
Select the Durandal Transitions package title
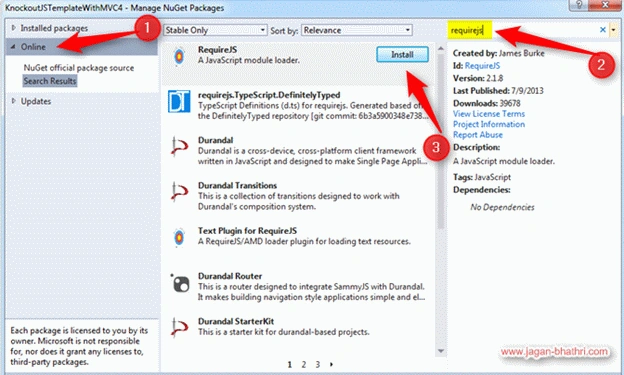[237, 186]
